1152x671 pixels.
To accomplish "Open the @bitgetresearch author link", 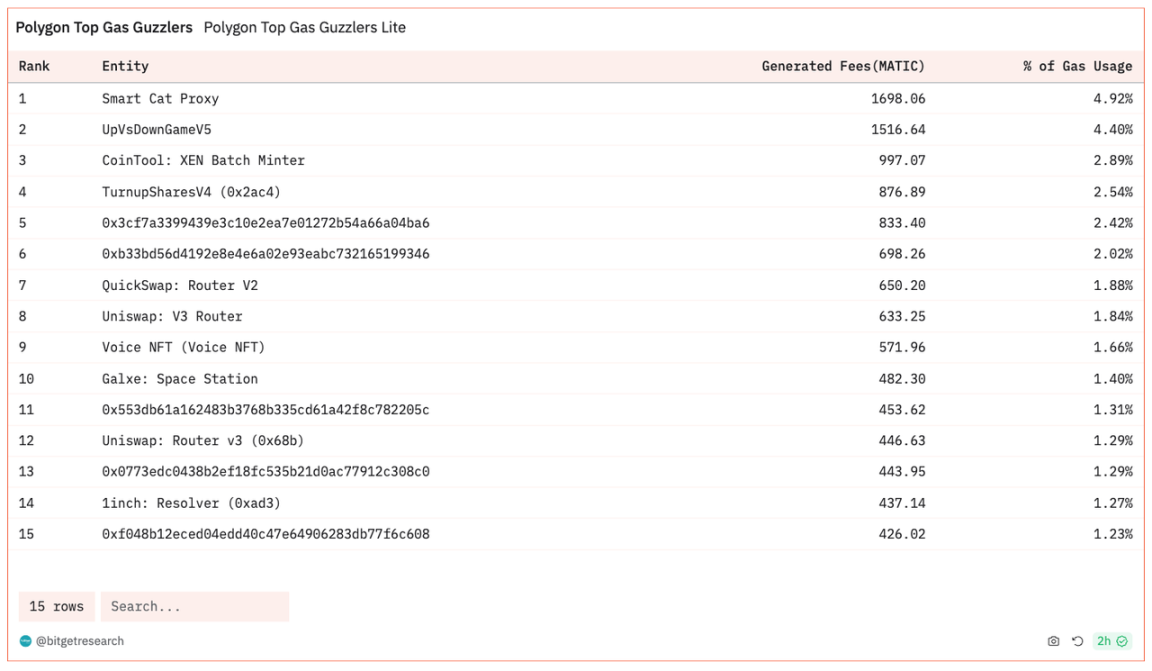I will 79,641.
